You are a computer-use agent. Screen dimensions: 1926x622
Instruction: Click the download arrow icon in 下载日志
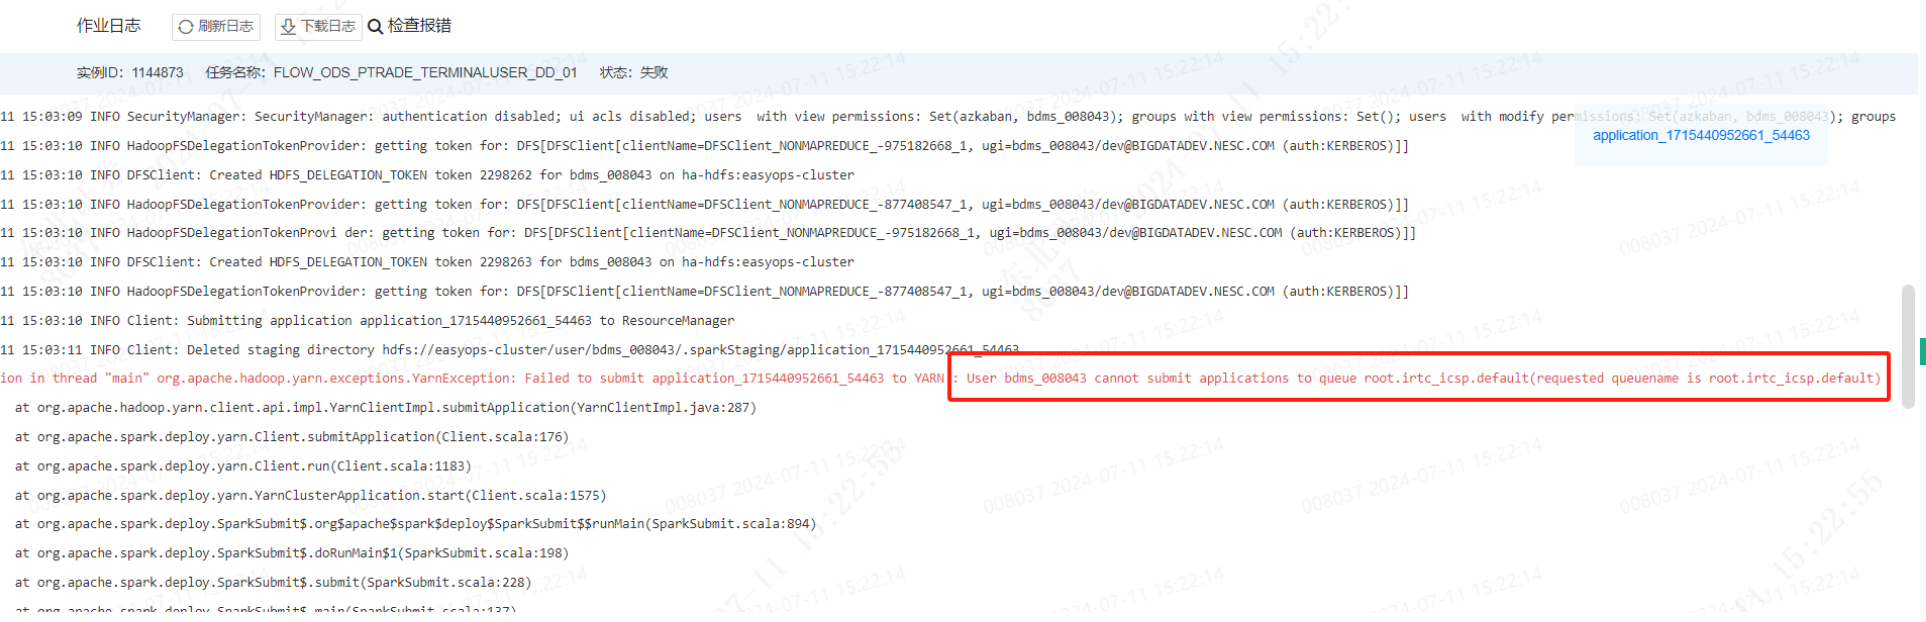coord(288,27)
